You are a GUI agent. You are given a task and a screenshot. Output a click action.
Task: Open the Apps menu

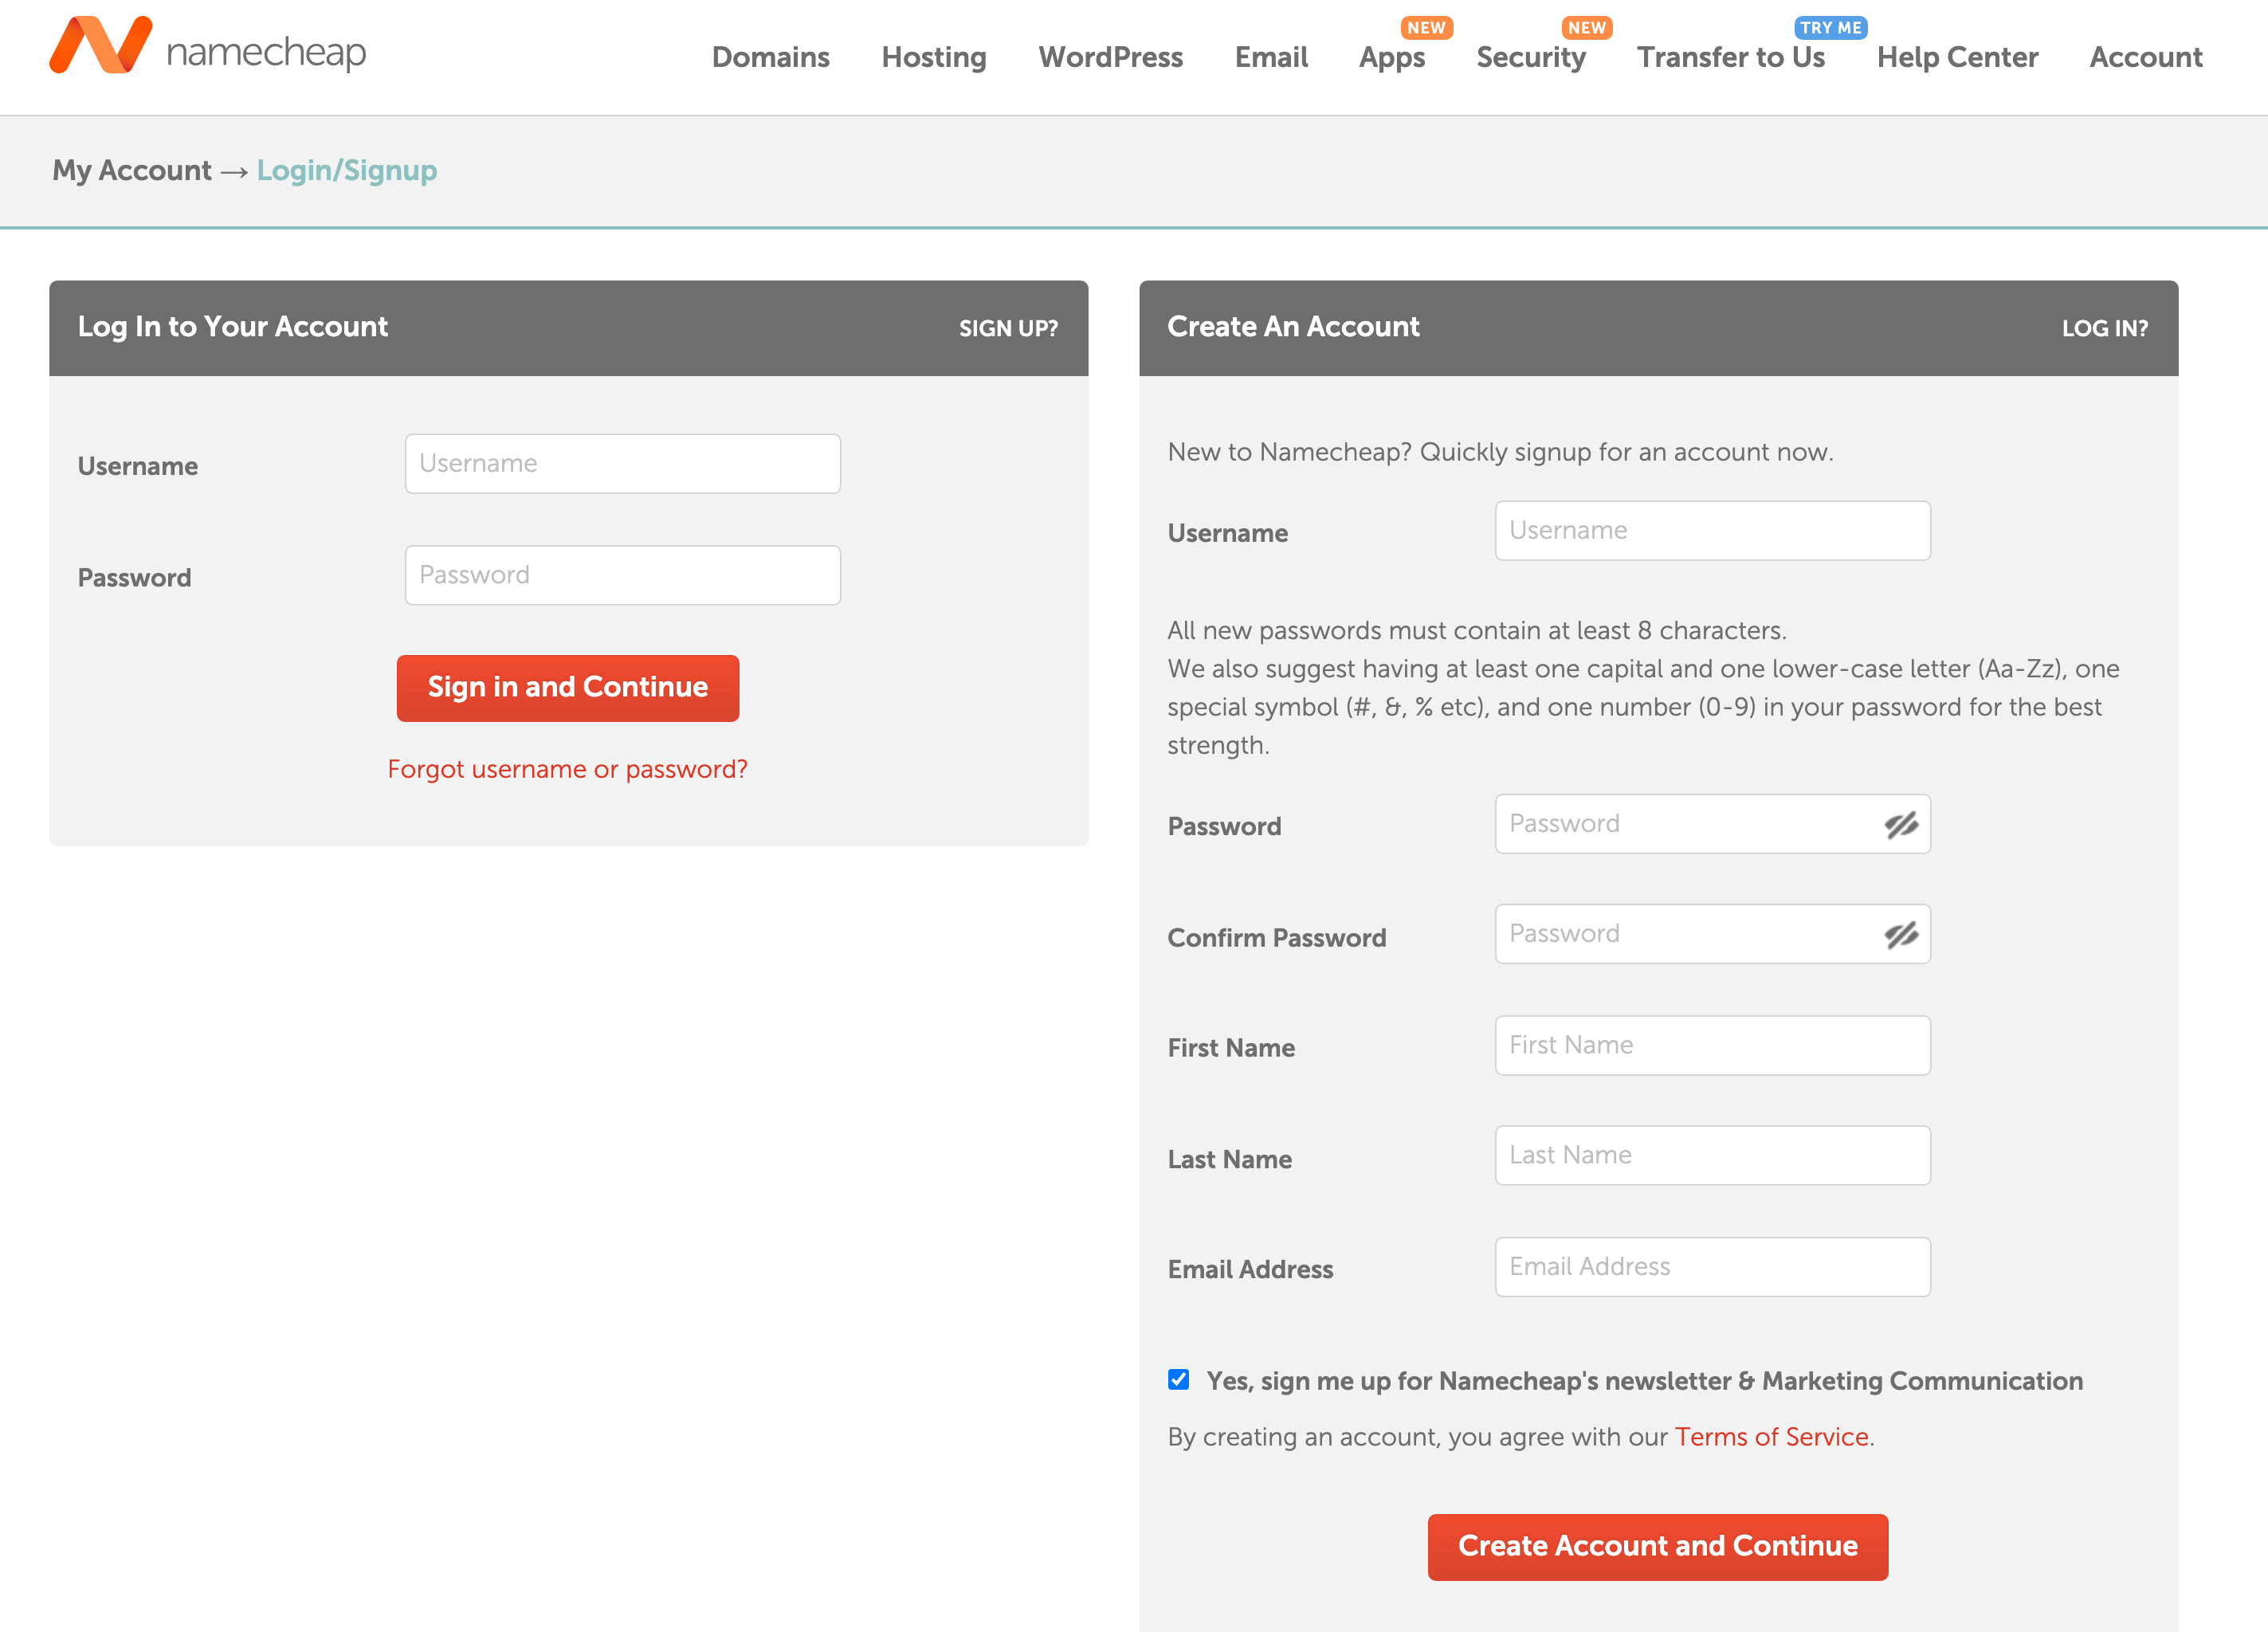click(x=1392, y=57)
